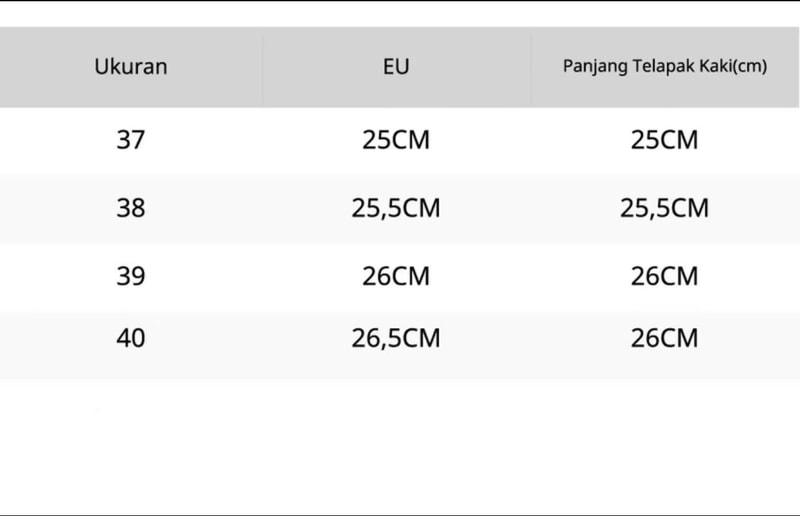
Task: Click the EU column header
Action: [396, 67]
